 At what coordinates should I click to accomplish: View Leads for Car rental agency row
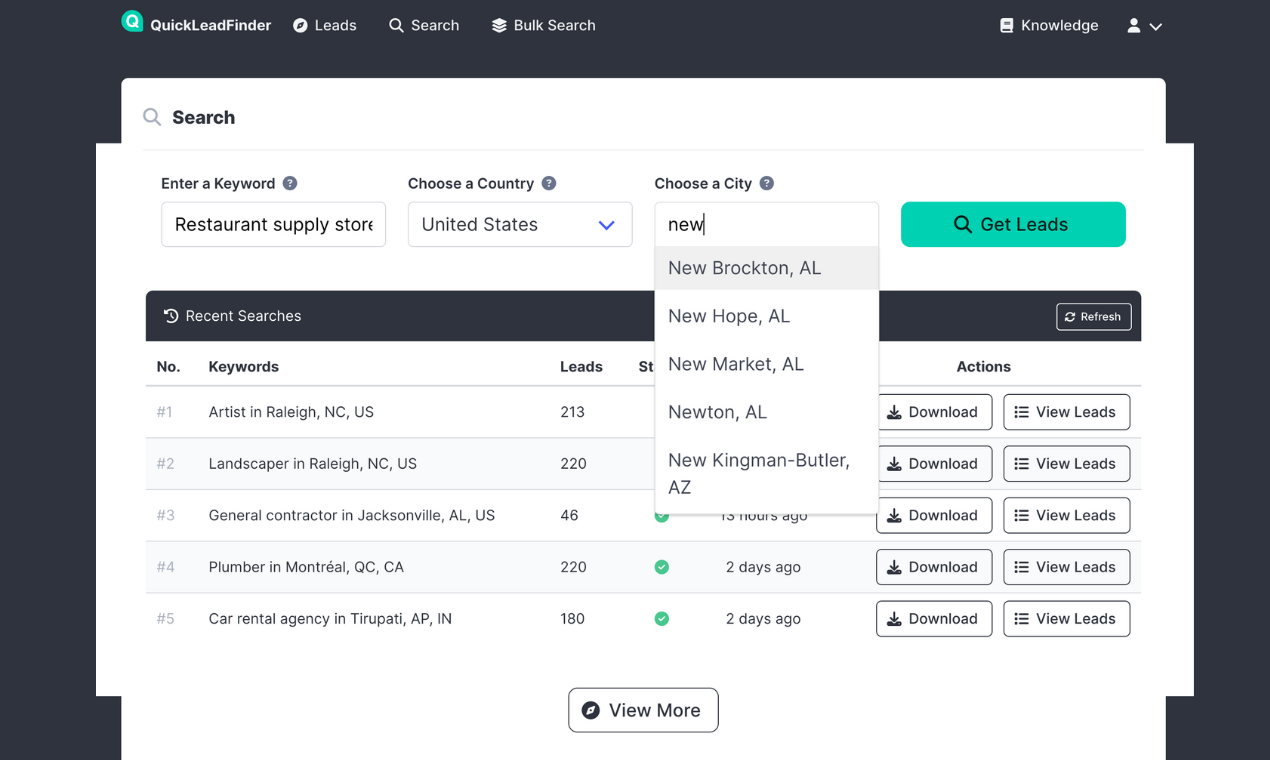tap(1066, 619)
